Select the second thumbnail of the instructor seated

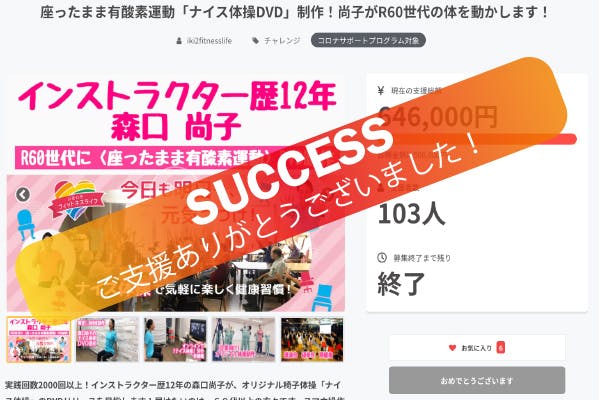108,340
